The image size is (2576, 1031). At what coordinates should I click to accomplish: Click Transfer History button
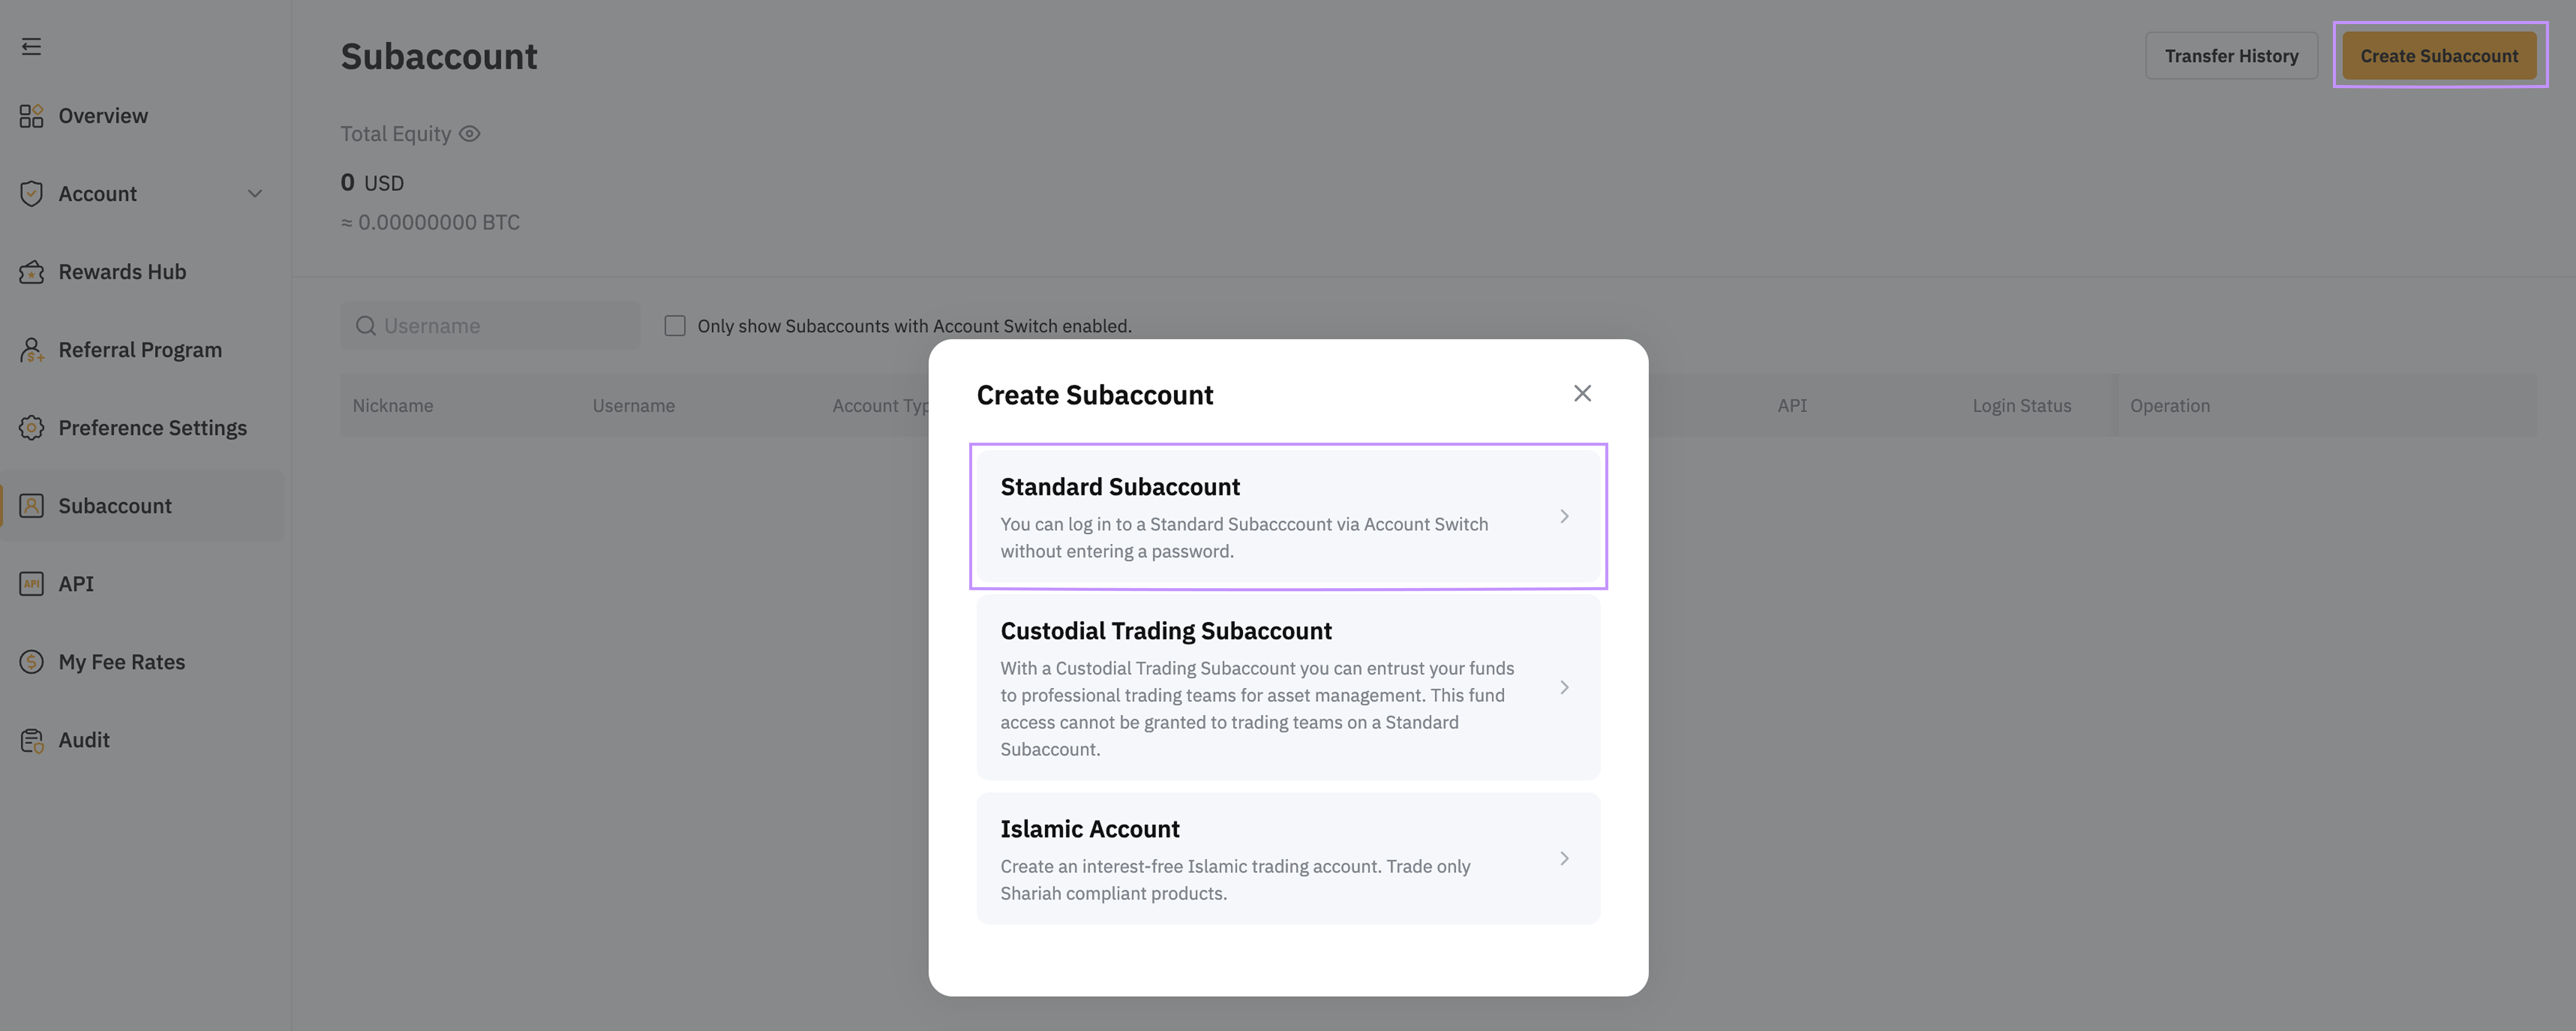(x=2231, y=56)
